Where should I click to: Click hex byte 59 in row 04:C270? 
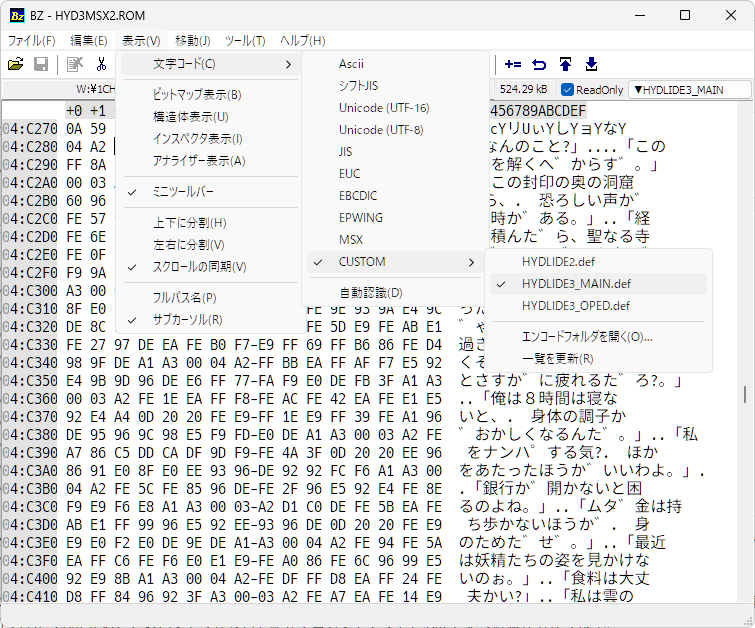click(x=98, y=129)
